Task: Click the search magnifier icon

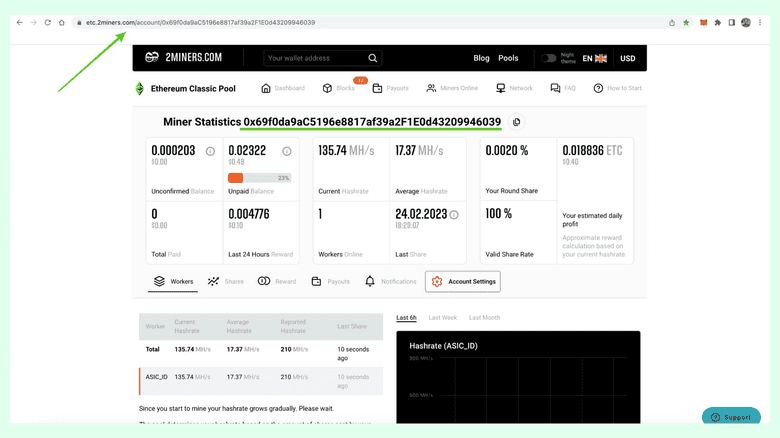Action: (x=373, y=58)
